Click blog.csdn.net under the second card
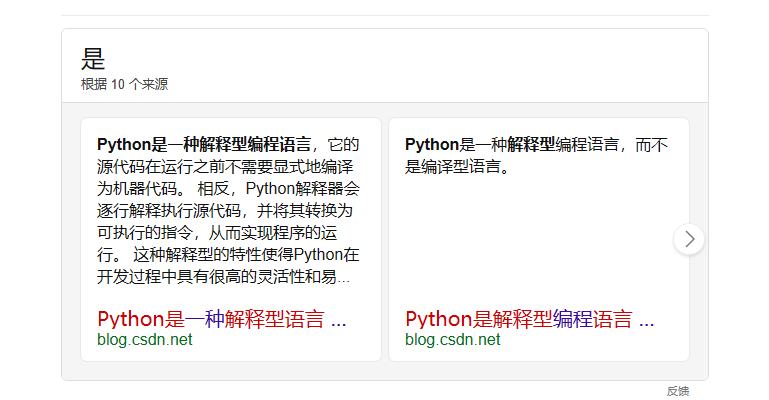This screenshot has width=769, height=400. [453, 340]
